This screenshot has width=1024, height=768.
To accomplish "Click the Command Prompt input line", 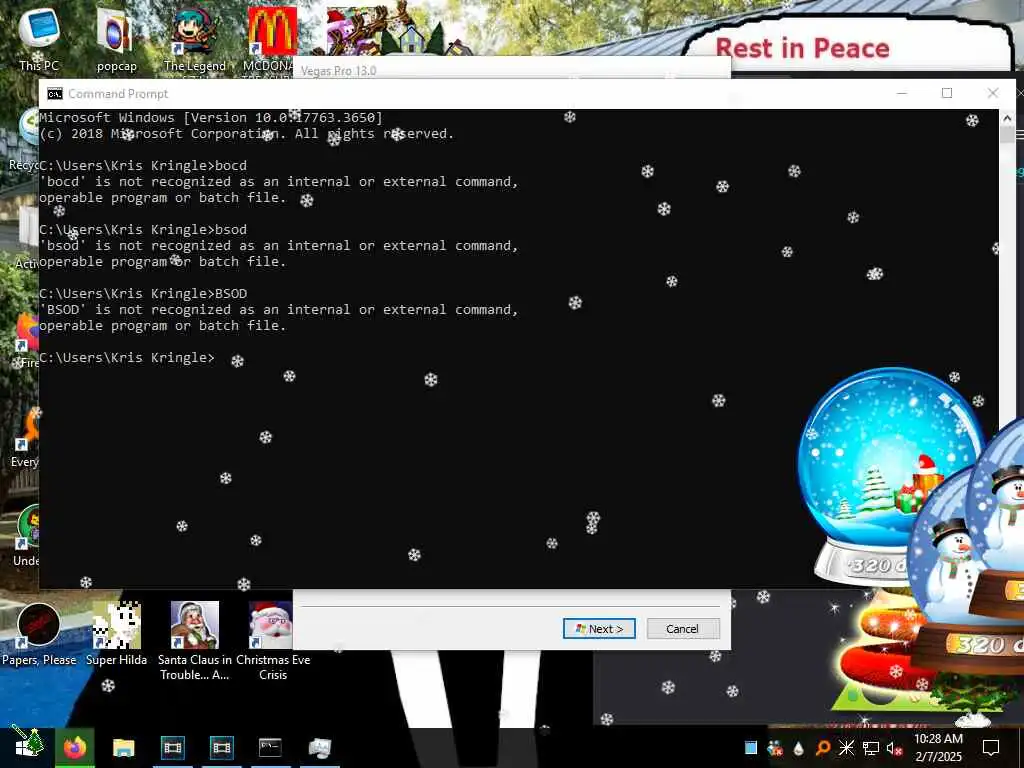I will click(127, 358).
